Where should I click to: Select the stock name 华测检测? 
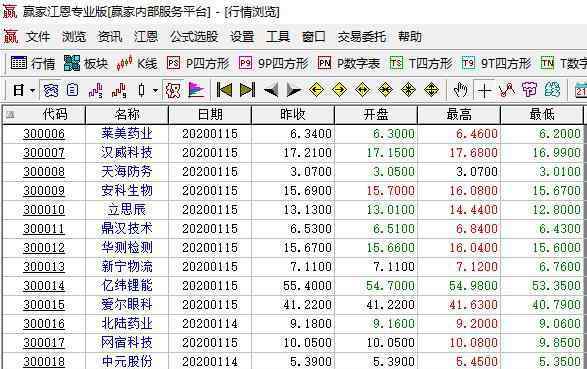tap(127, 248)
